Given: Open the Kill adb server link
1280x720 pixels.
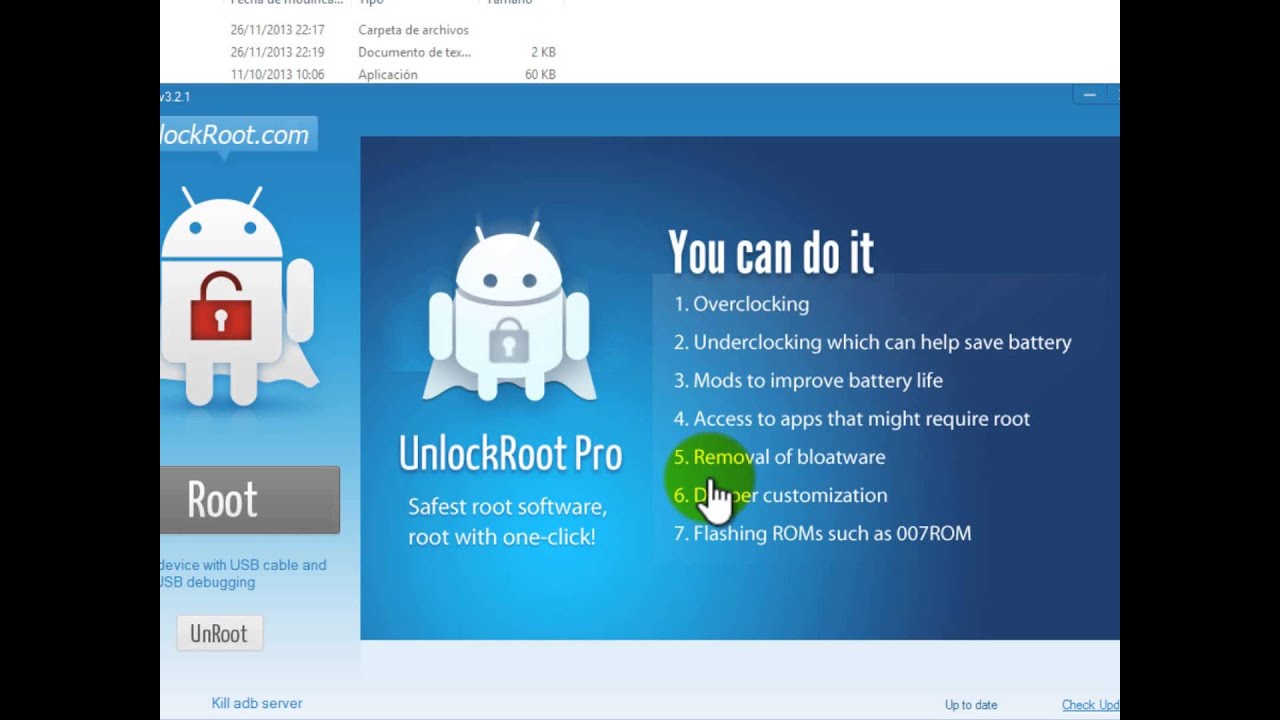Looking at the screenshot, I should 257,704.
